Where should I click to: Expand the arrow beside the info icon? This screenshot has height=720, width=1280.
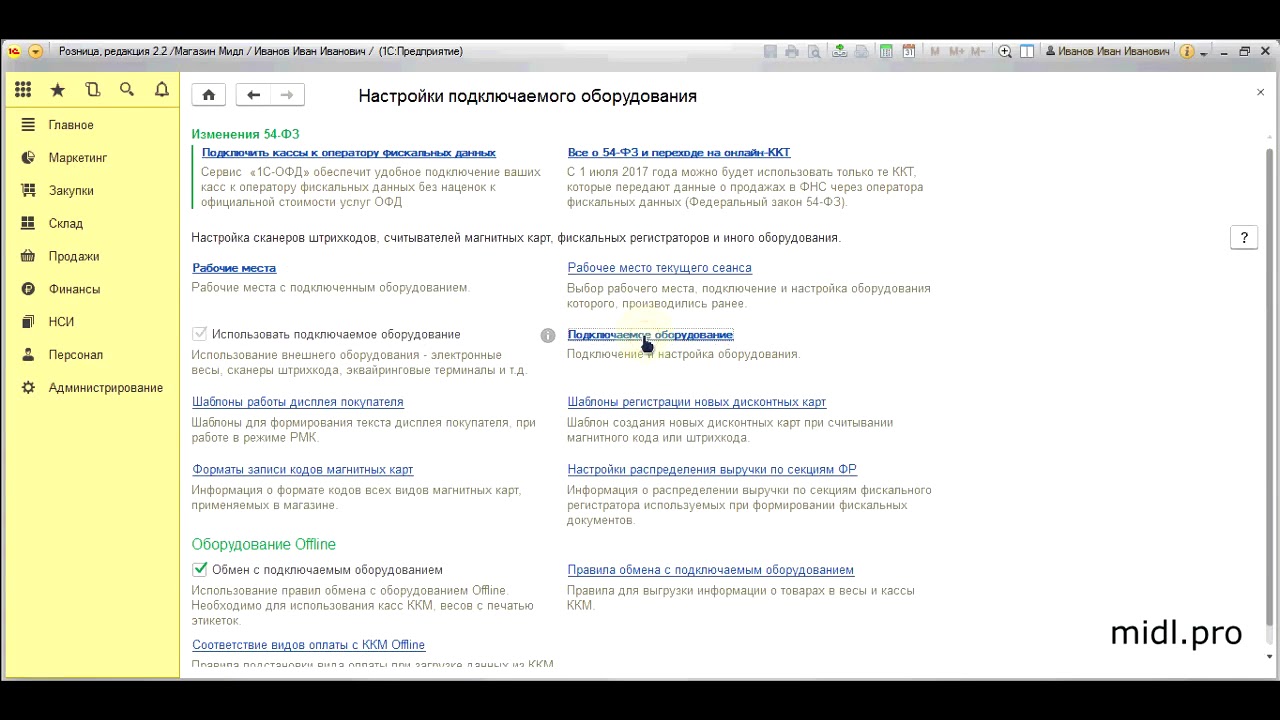(1203, 52)
